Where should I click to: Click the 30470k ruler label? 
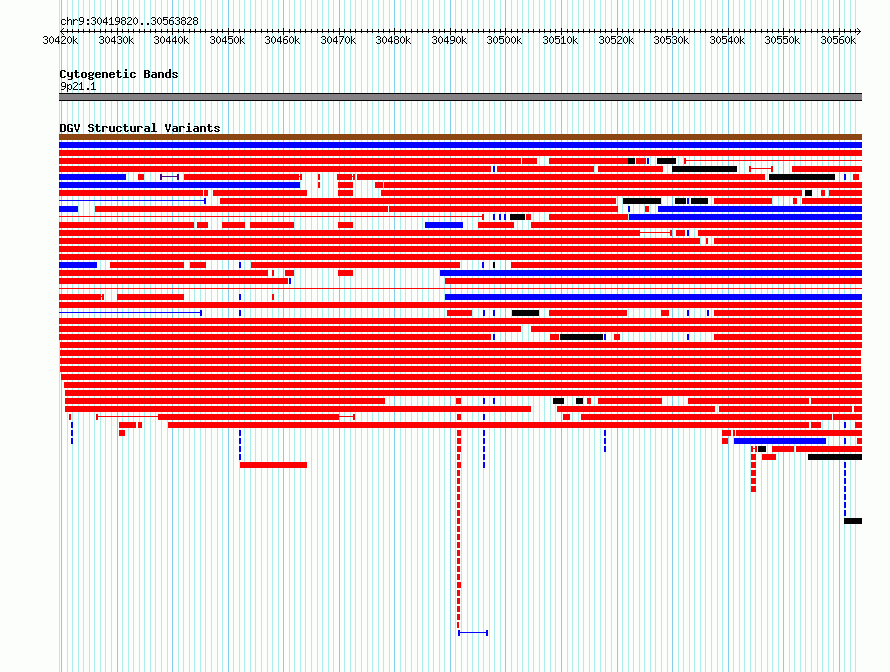pos(338,40)
